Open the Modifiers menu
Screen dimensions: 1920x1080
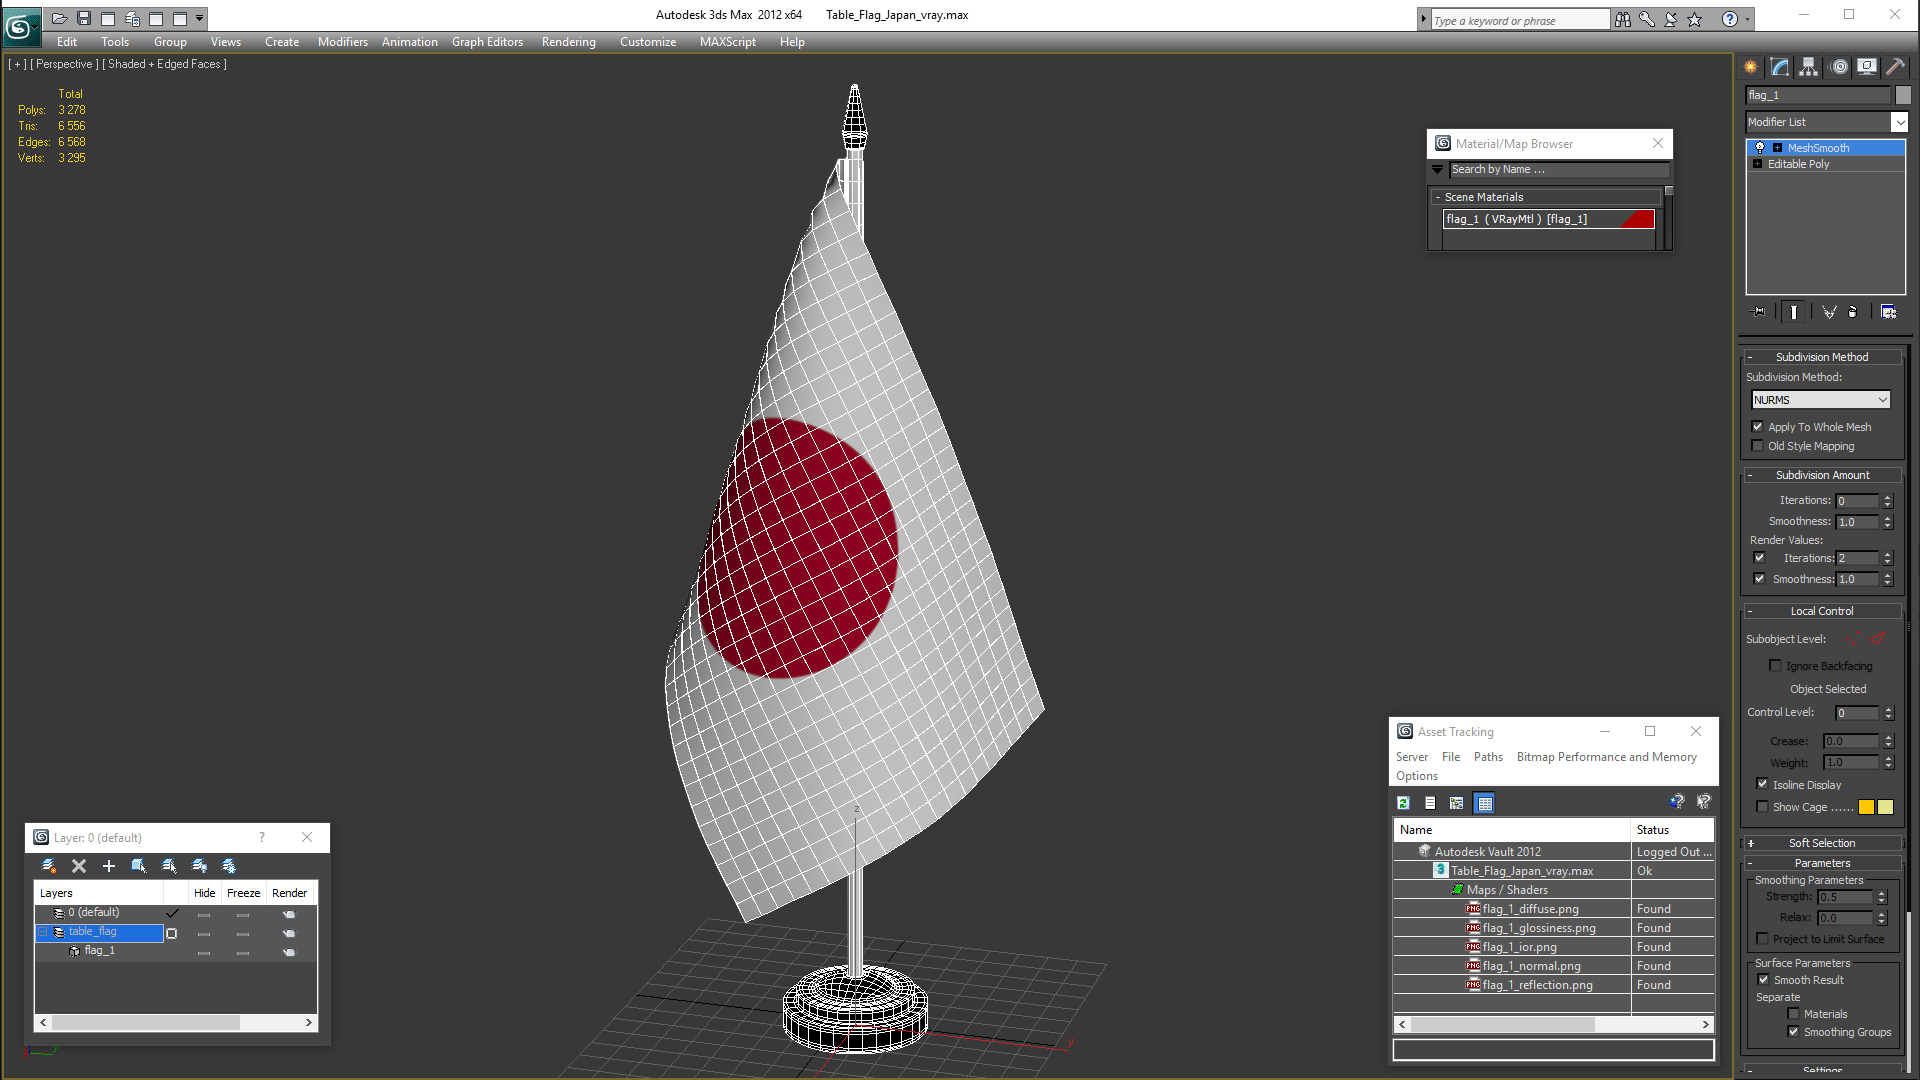(343, 42)
